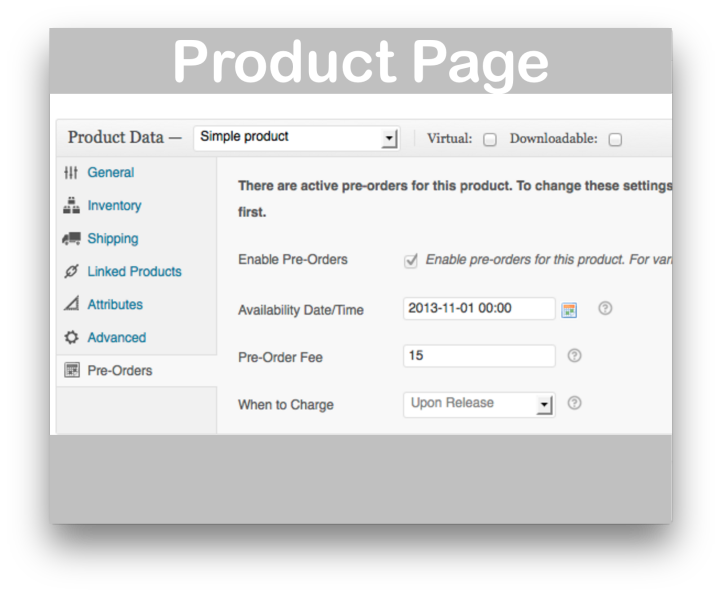
Task: Open the Availability Date calendar picker
Action: 569,310
